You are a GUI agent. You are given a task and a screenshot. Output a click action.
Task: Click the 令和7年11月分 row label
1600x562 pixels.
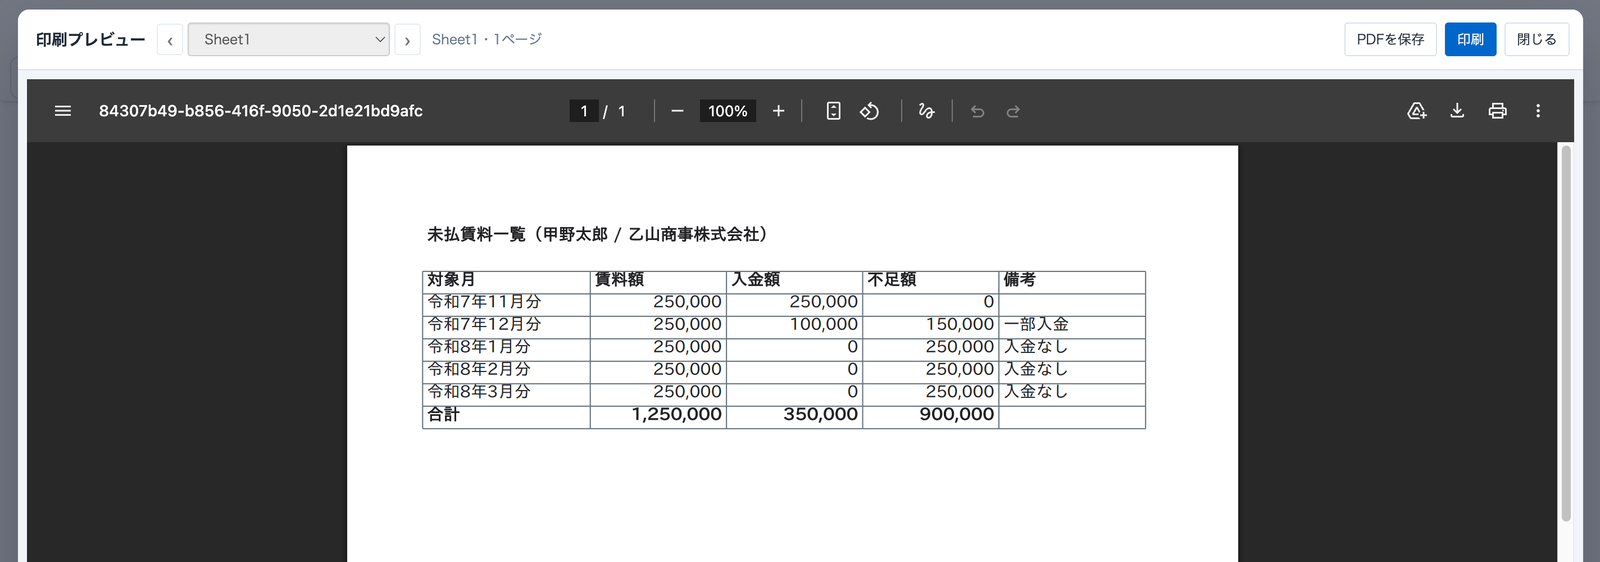pyautogui.click(x=484, y=302)
